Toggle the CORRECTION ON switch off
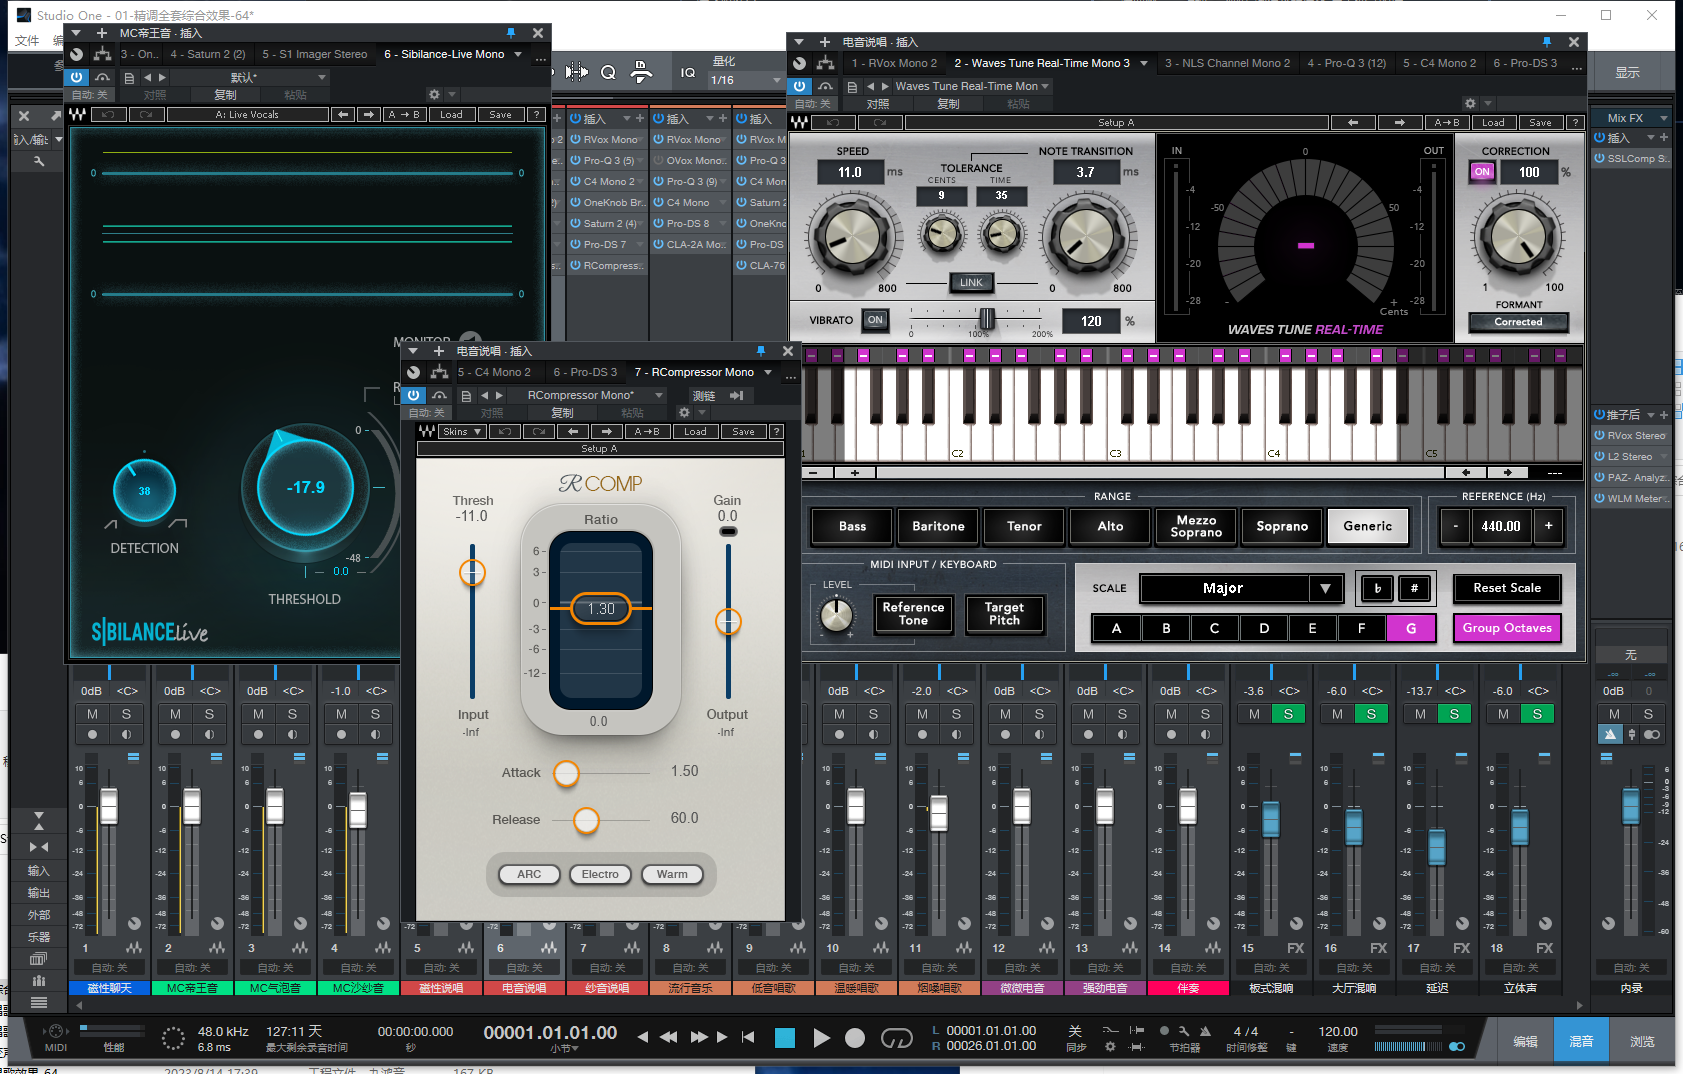1683x1074 pixels. pos(1482,172)
